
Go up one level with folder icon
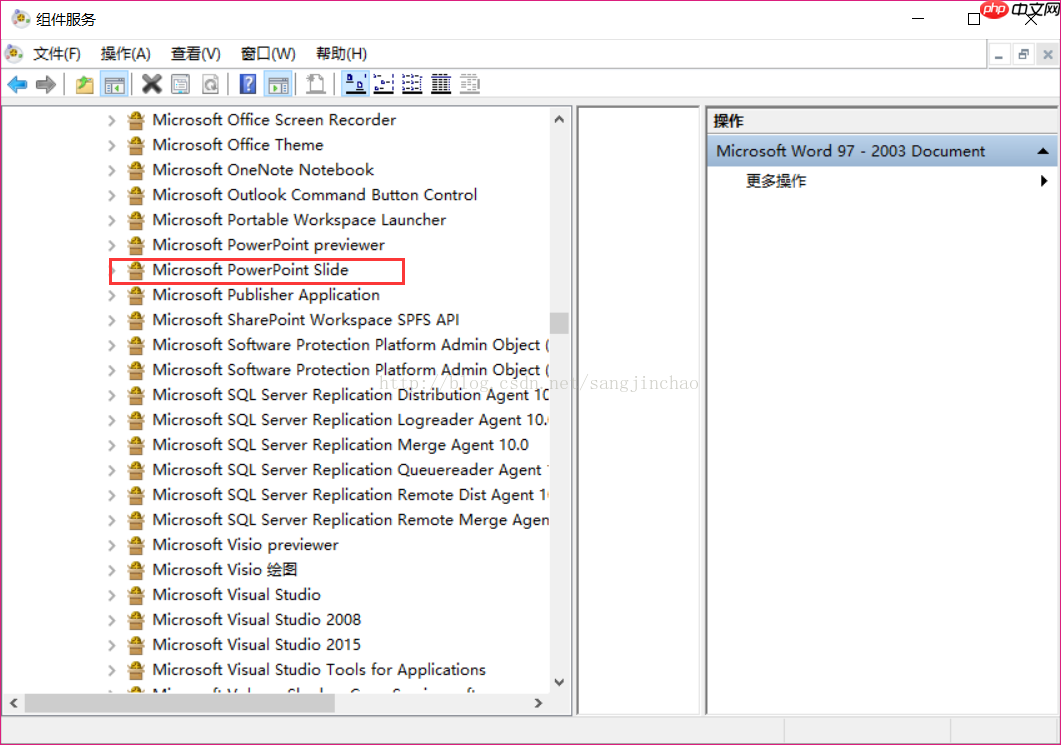(x=85, y=85)
